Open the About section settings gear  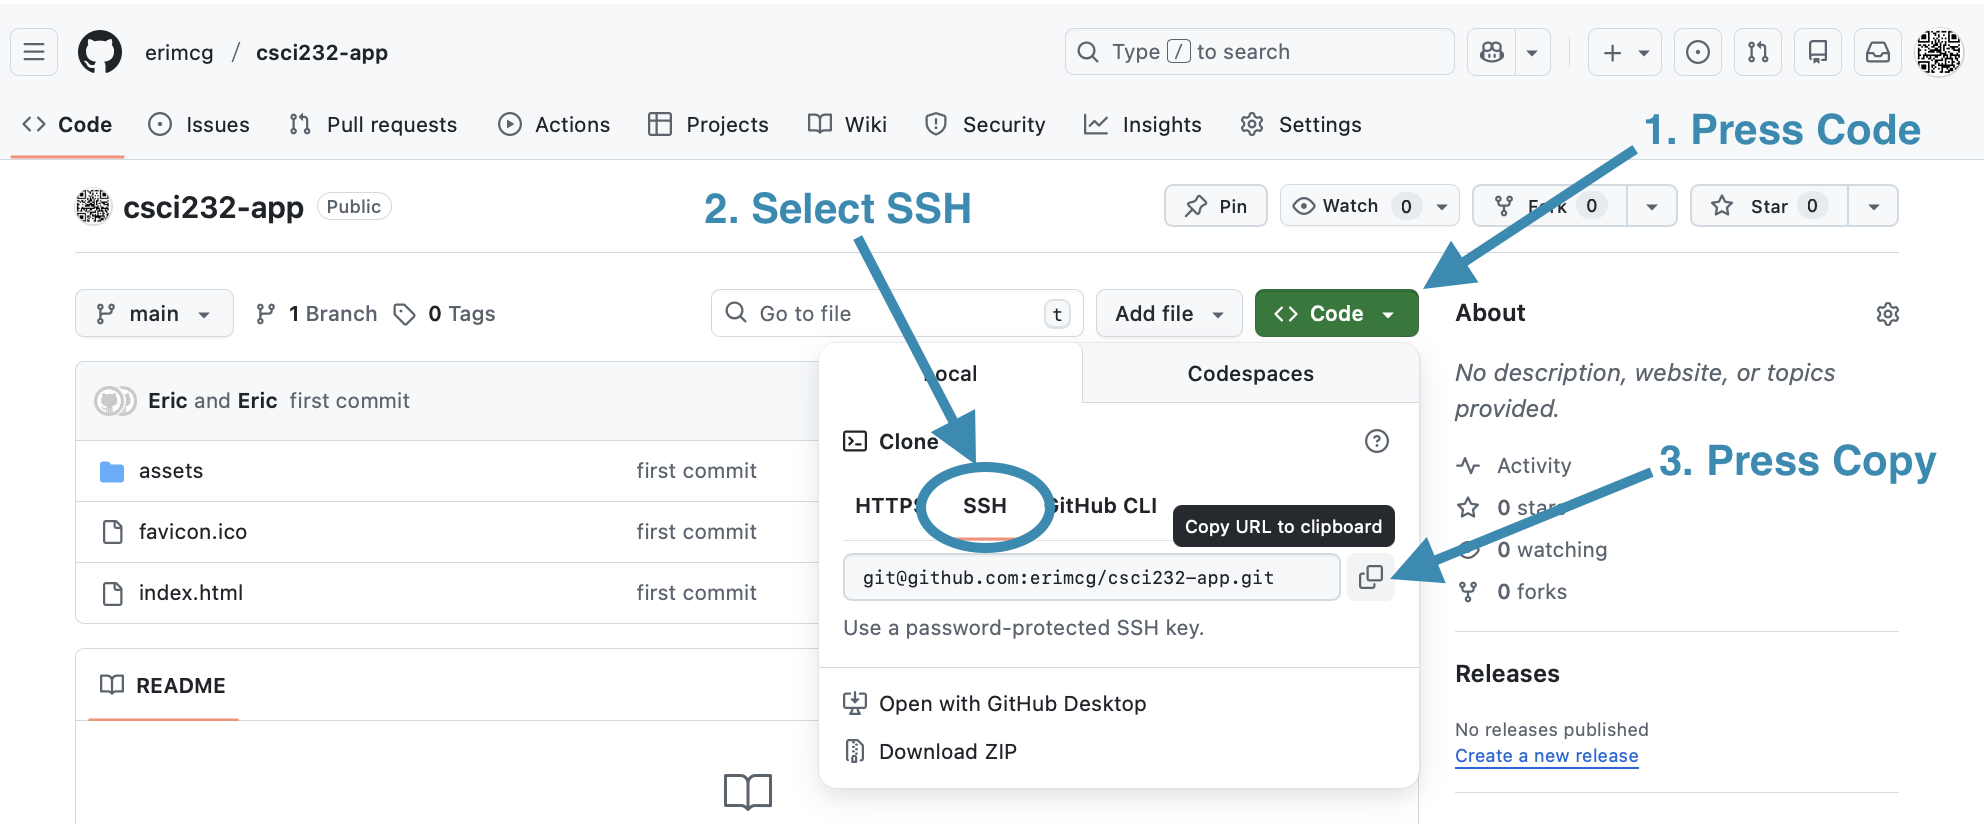(1887, 314)
